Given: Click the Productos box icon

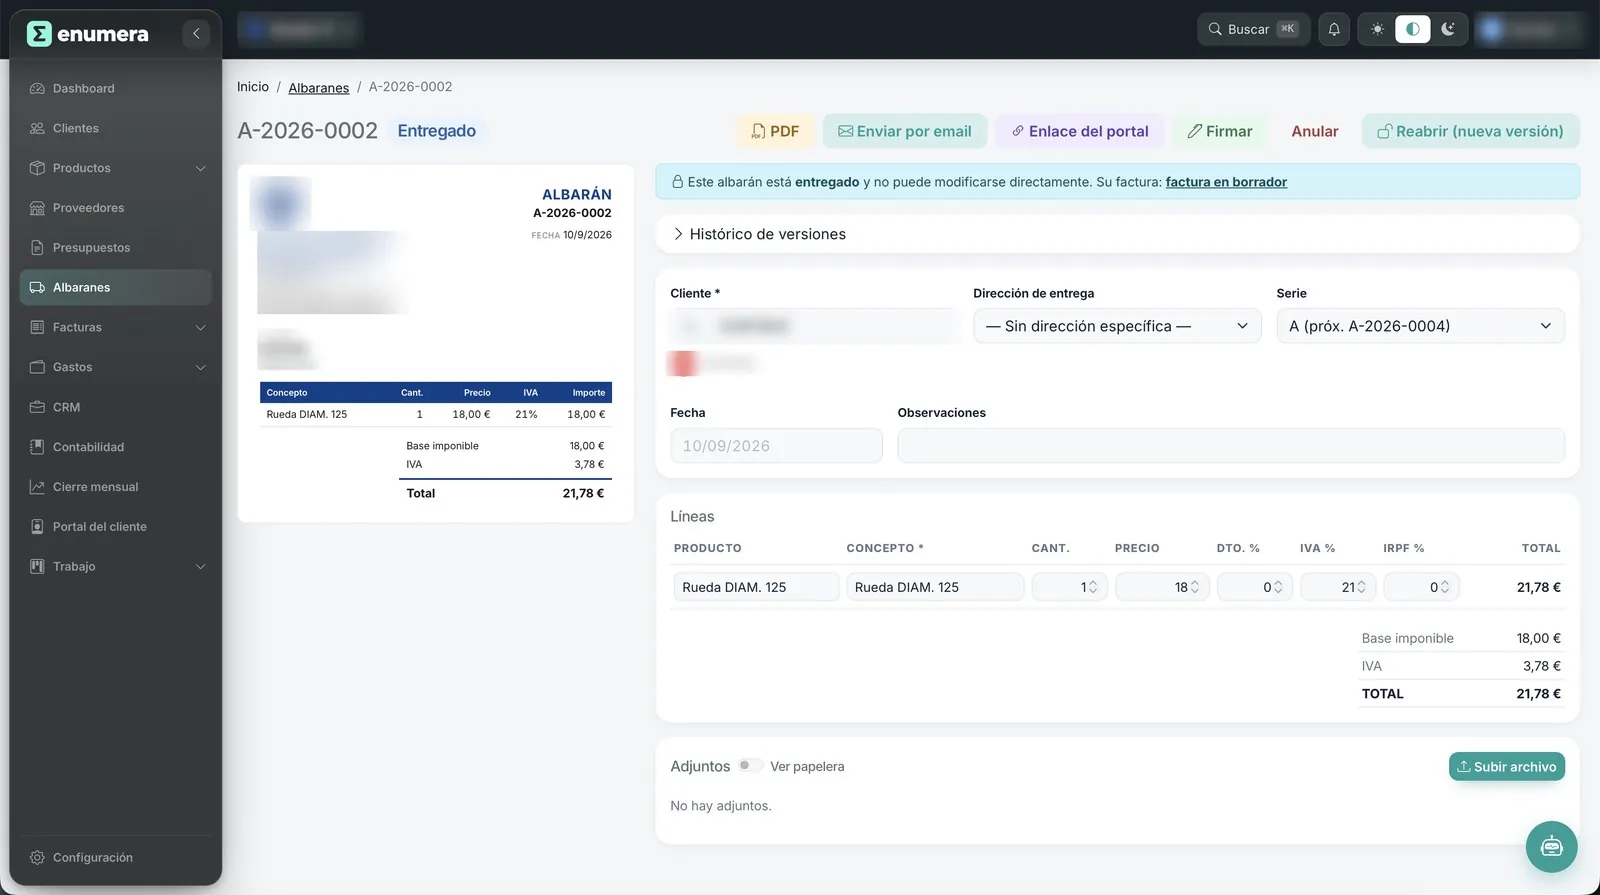Looking at the screenshot, I should coord(37,168).
